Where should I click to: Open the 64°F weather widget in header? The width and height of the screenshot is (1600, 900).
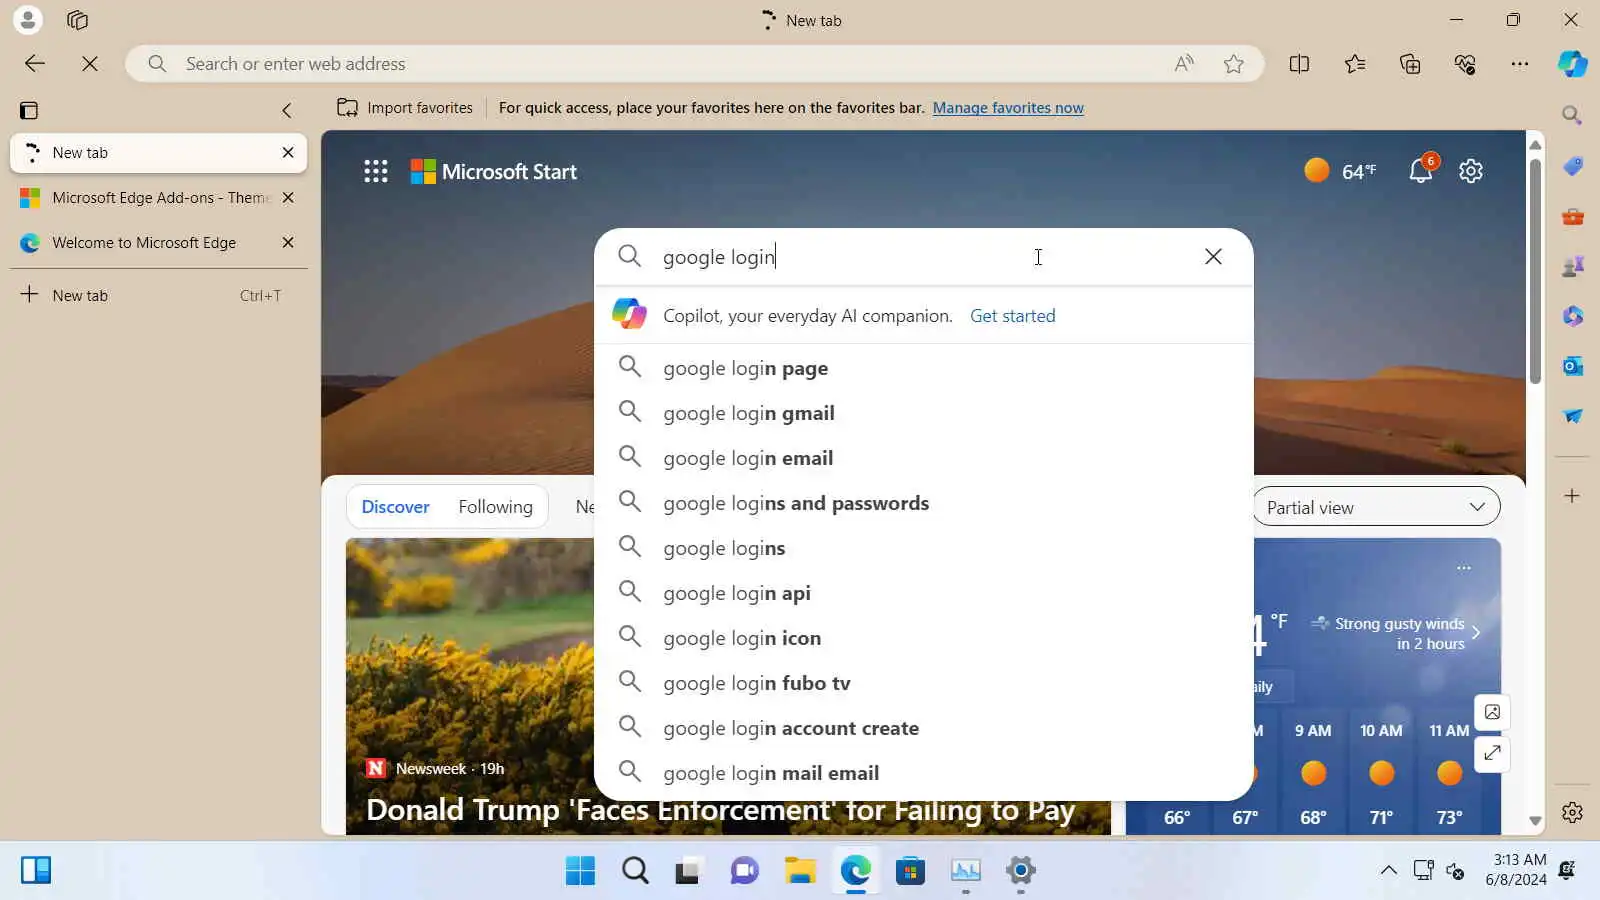(x=1340, y=171)
